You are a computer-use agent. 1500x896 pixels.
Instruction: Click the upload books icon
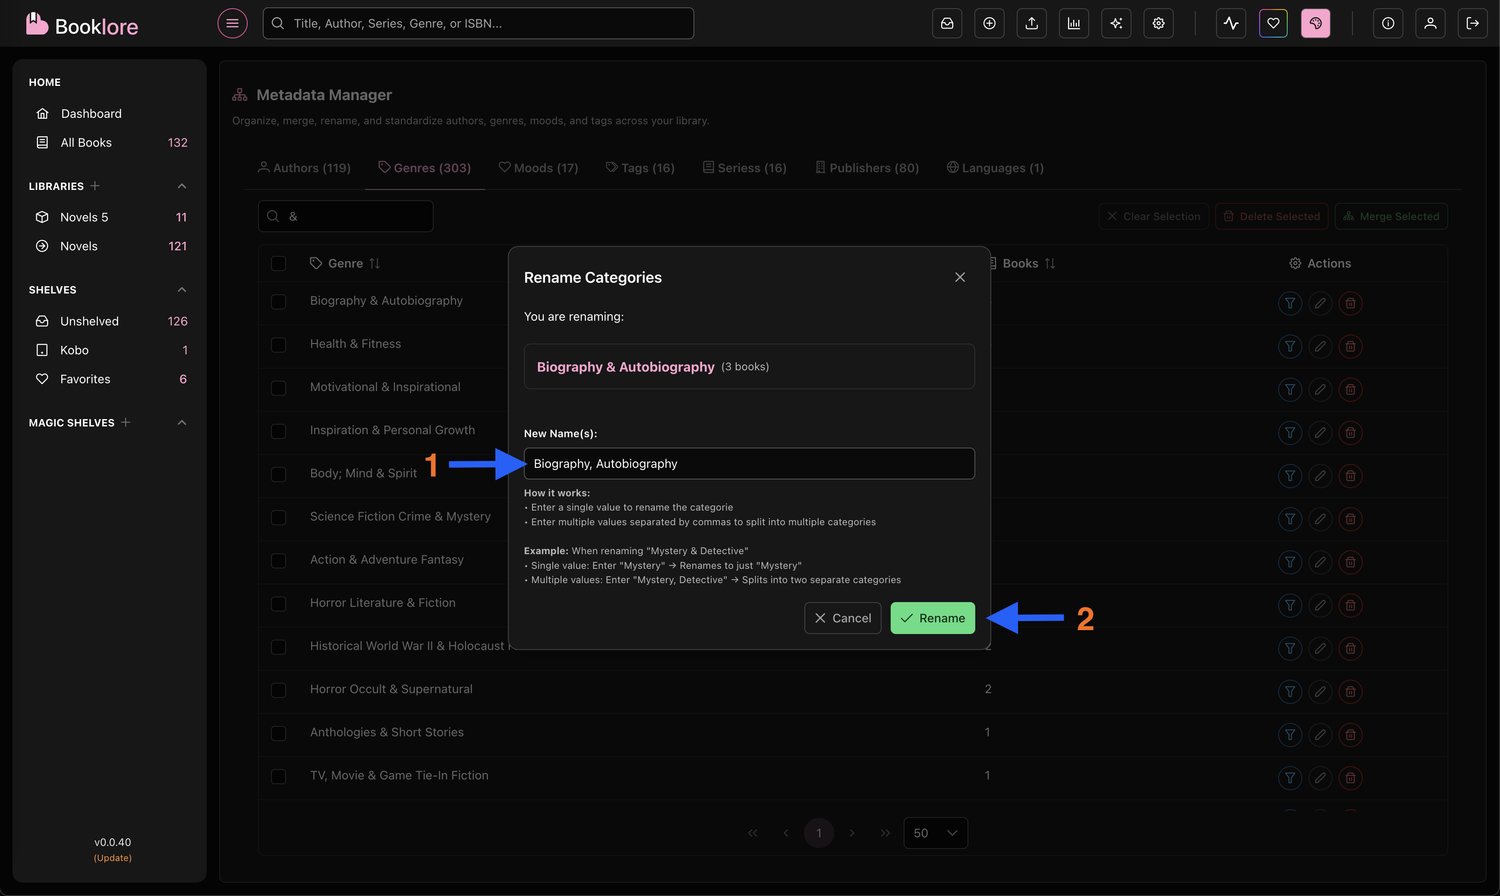point(1031,23)
